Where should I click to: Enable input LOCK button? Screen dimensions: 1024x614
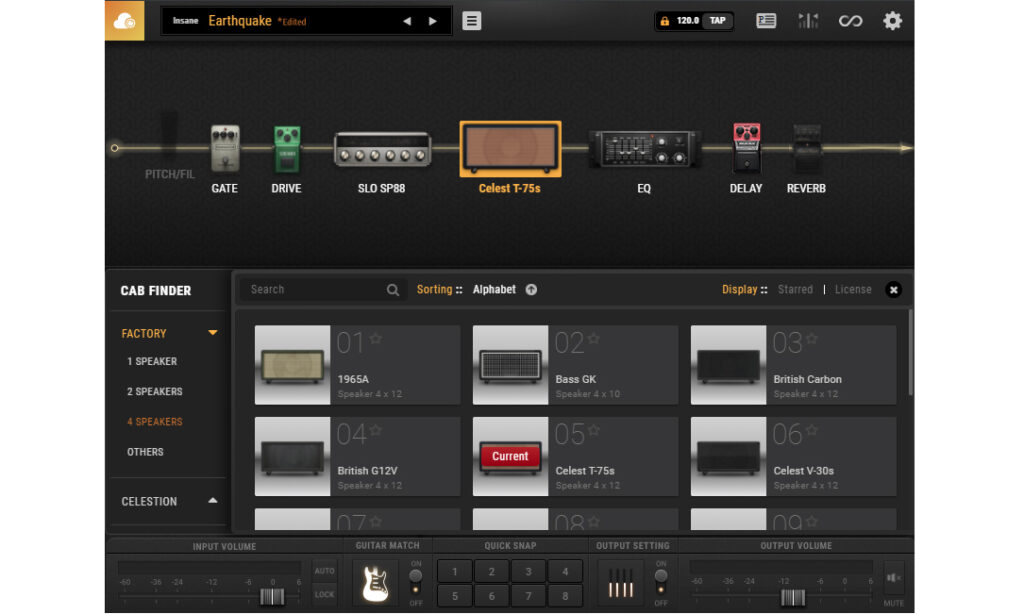click(x=325, y=594)
